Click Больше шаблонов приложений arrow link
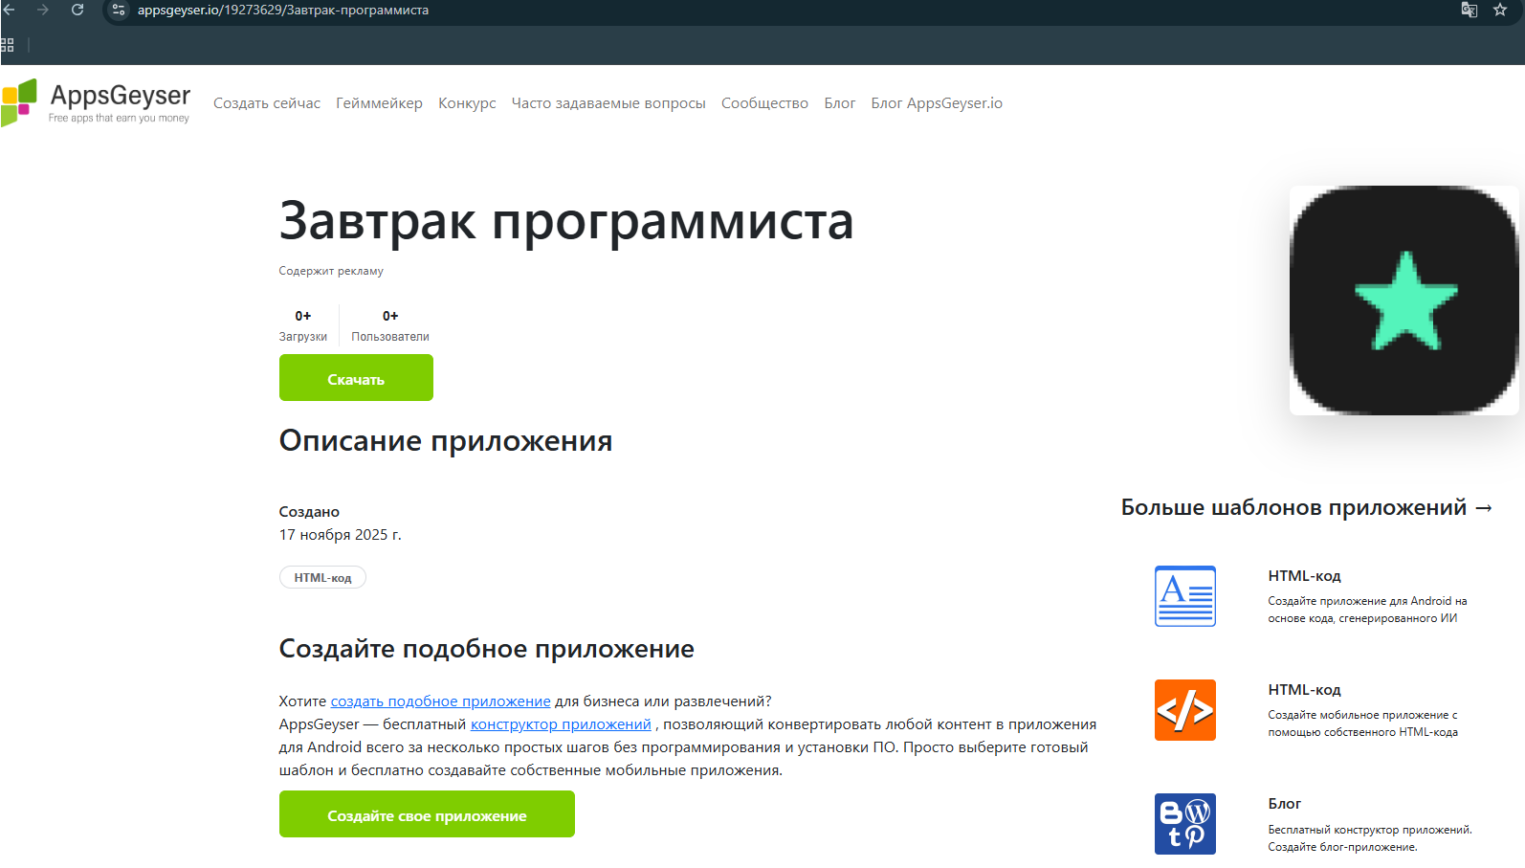 point(1306,507)
